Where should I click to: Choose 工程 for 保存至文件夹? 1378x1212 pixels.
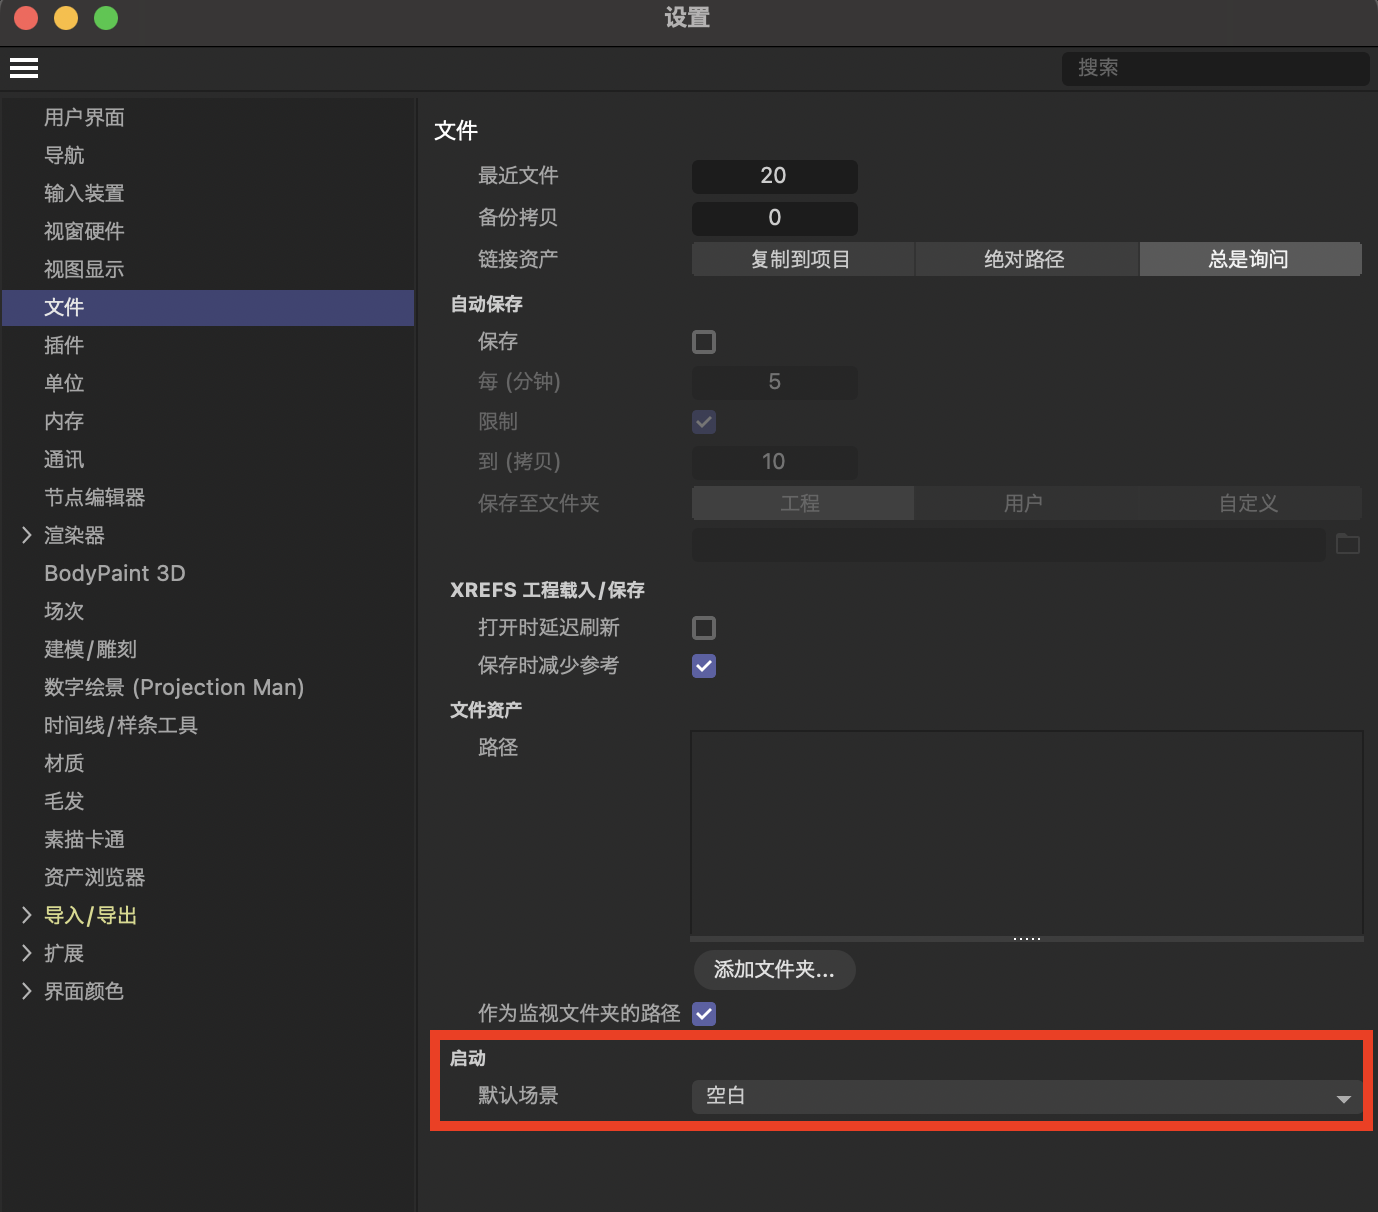coord(802,503)
